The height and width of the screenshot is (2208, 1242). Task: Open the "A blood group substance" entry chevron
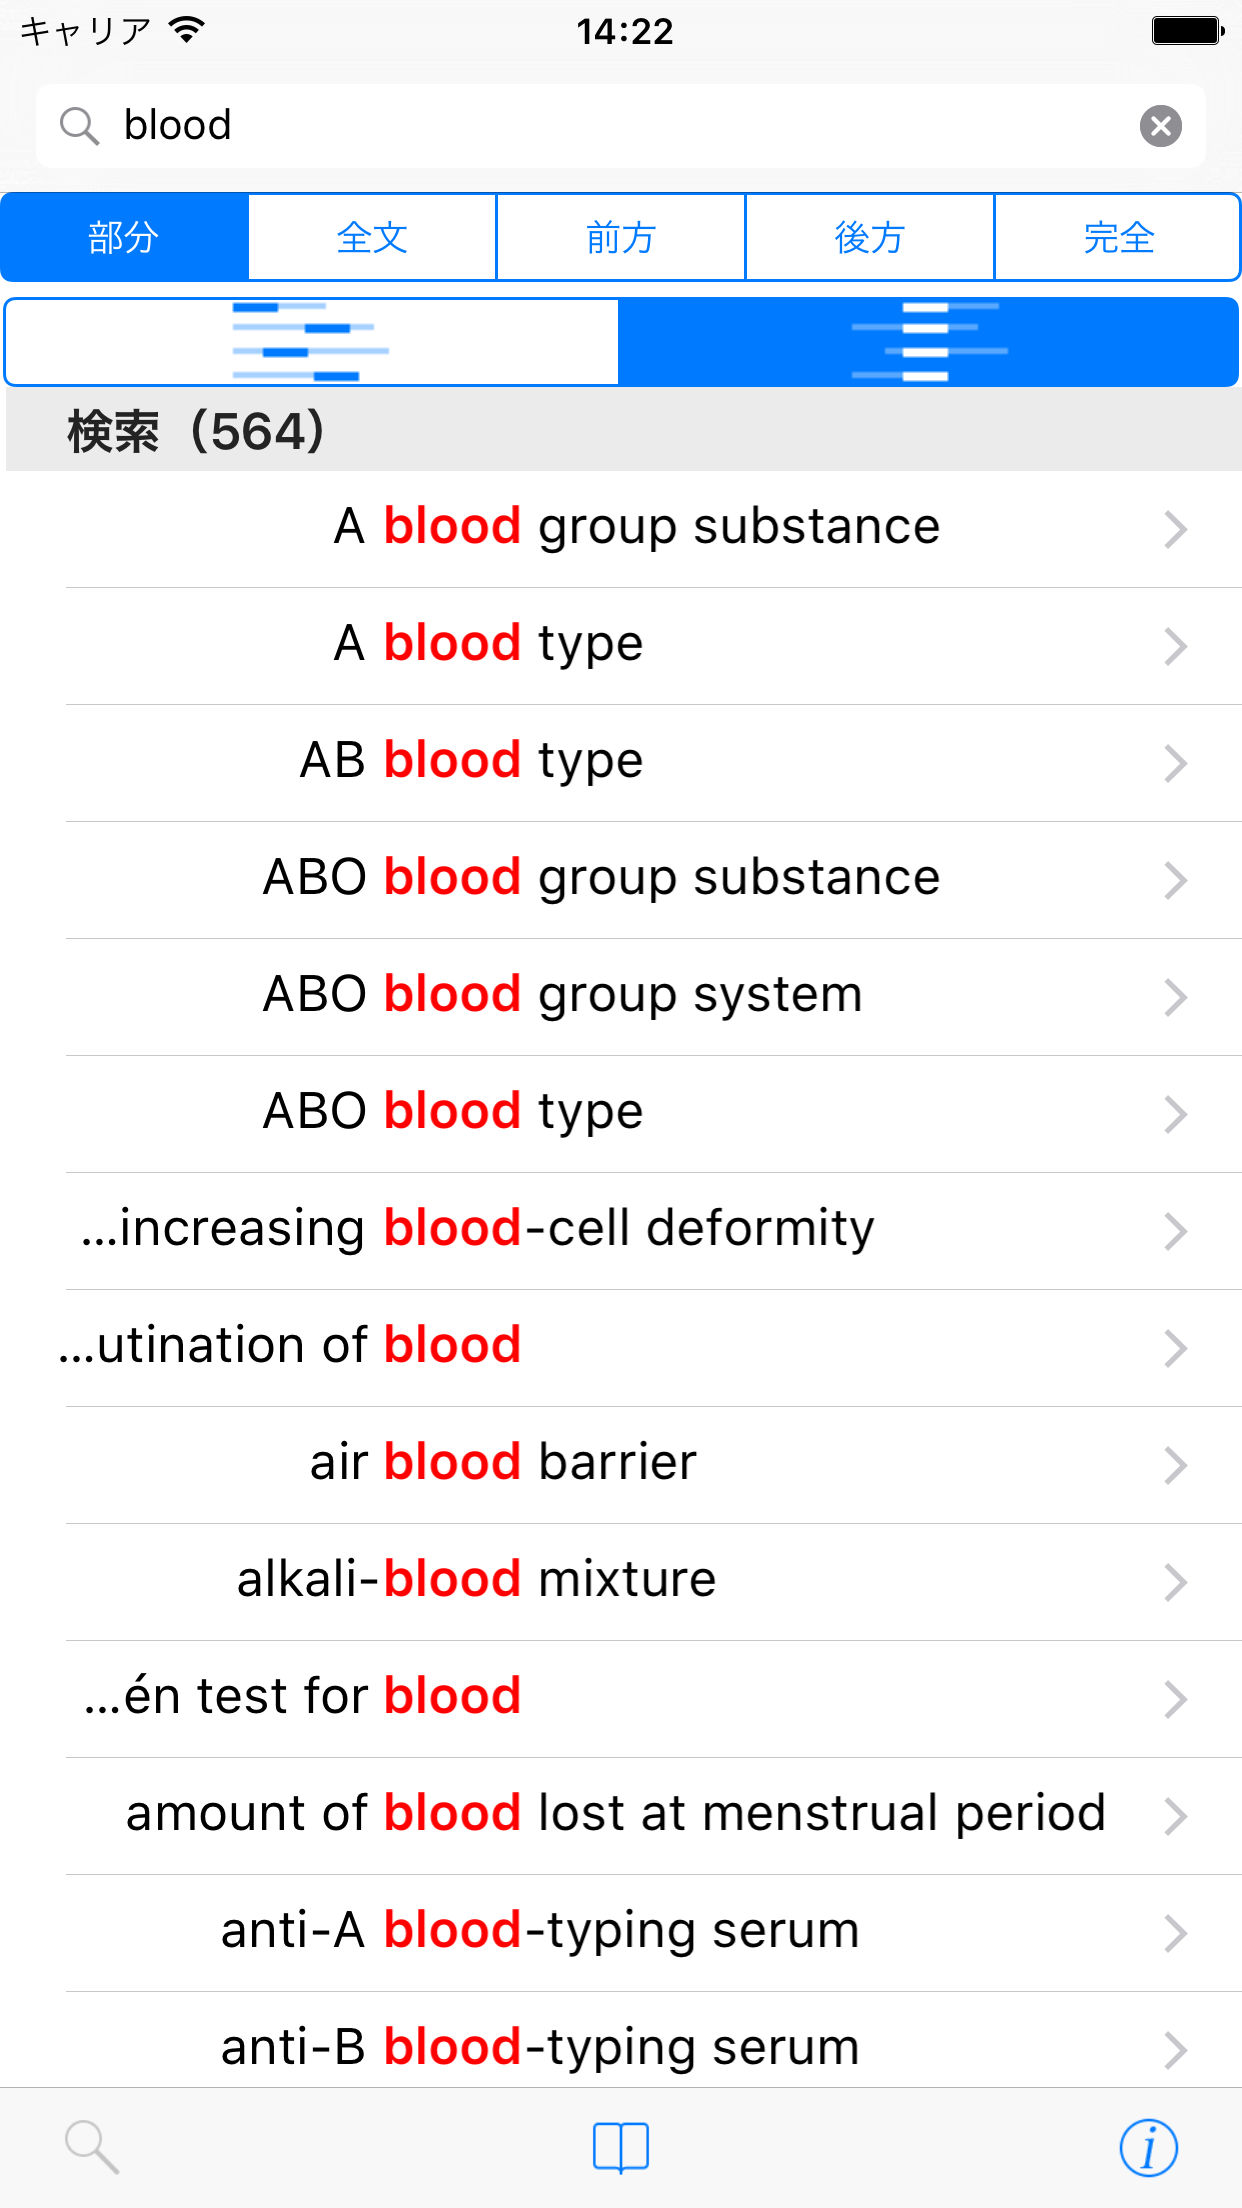1175,529
